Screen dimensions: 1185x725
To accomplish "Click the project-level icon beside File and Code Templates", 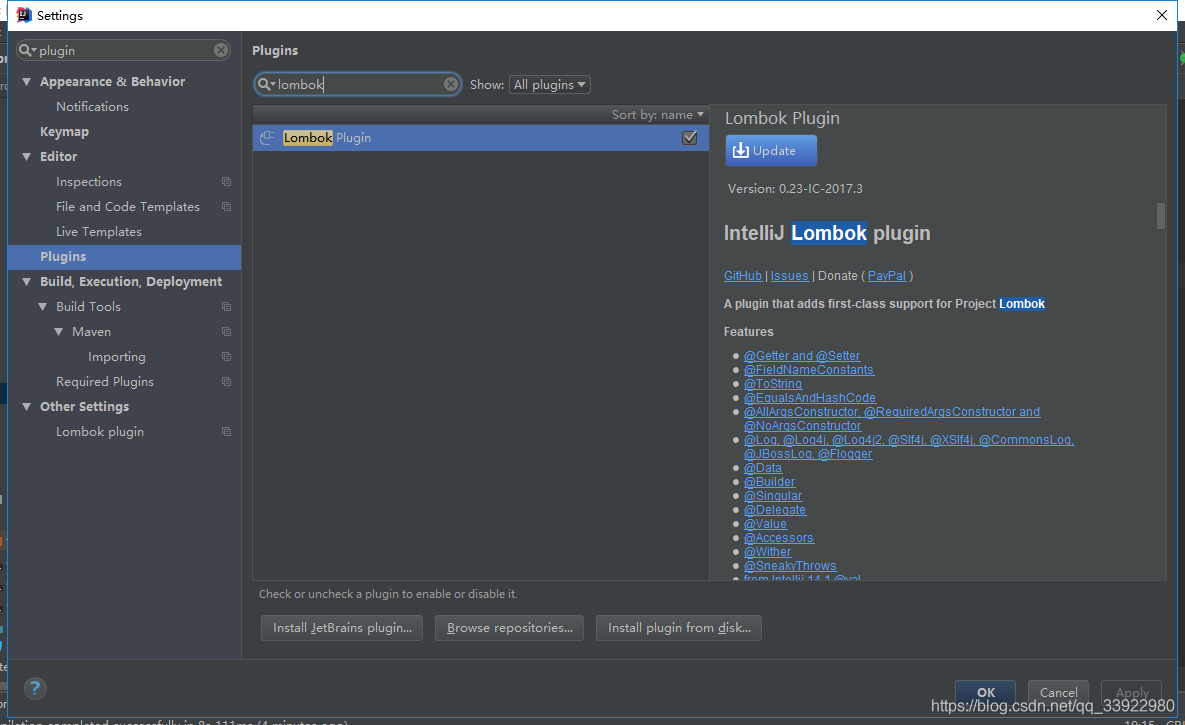I will (226, 206).
